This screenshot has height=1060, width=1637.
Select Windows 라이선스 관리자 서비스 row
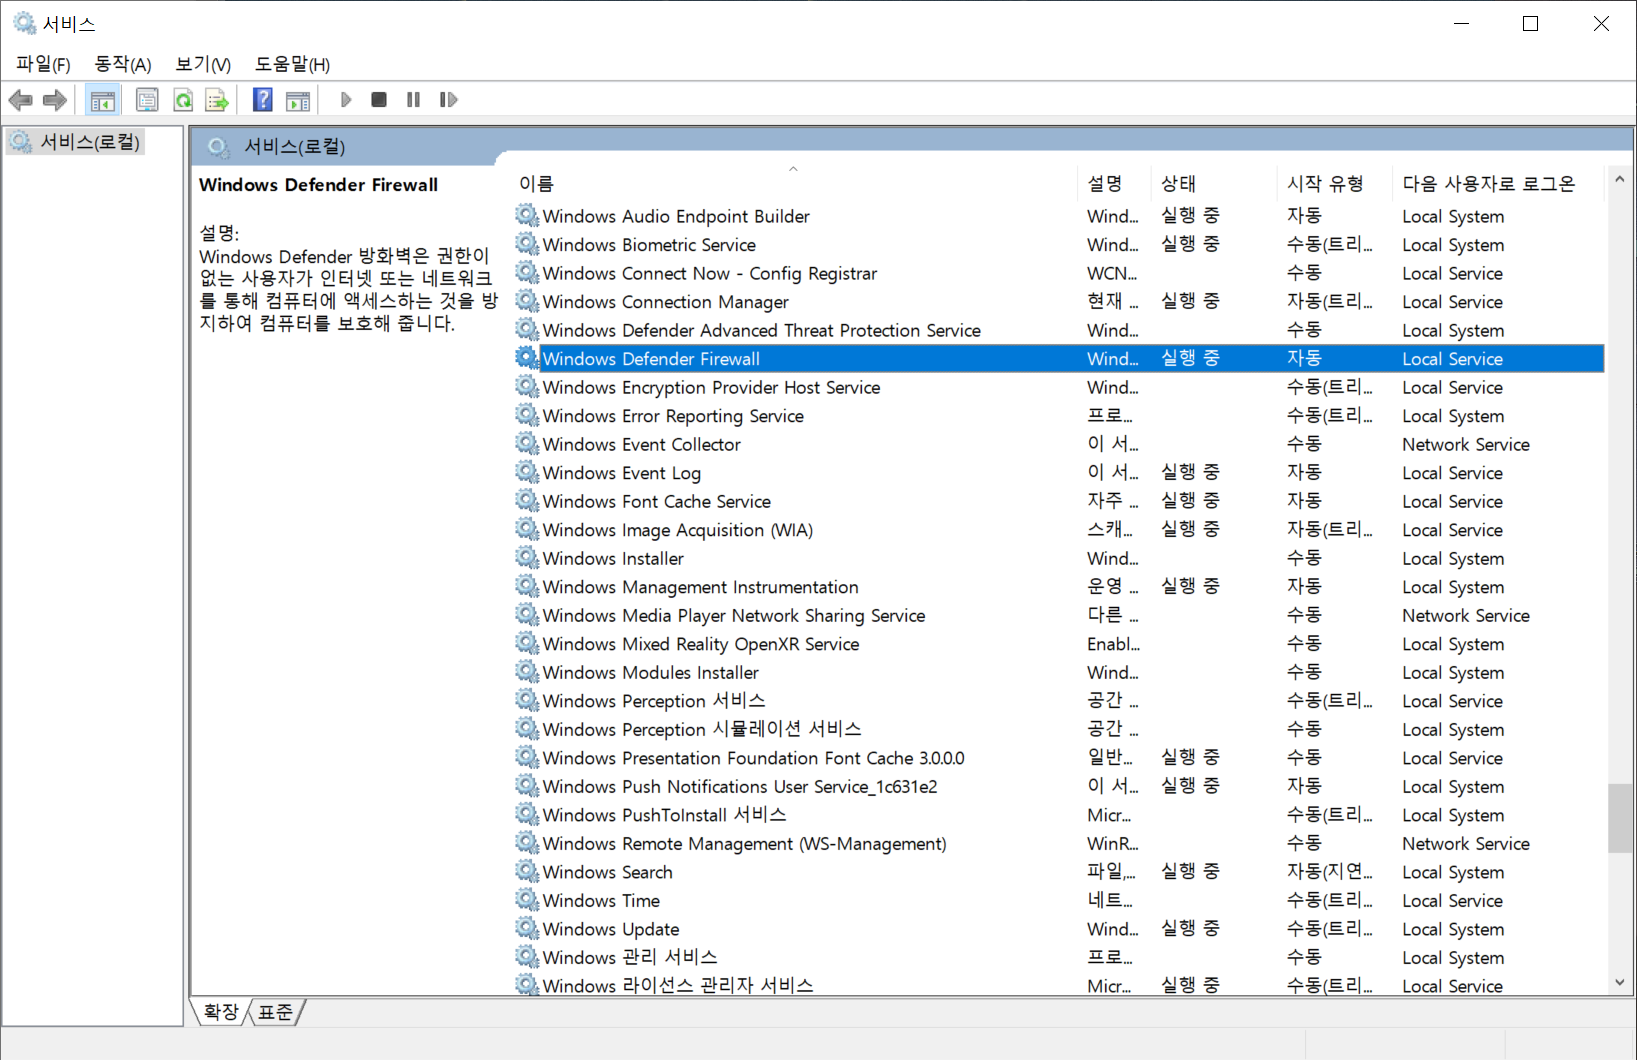1059,985
